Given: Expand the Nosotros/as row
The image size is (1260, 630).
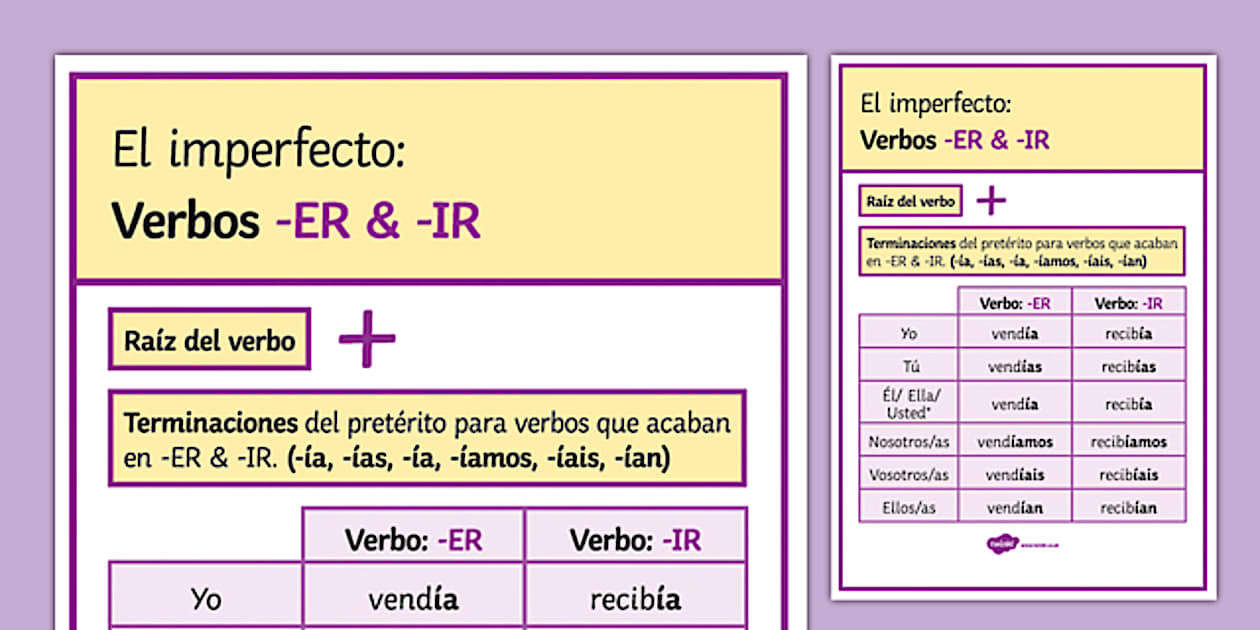Looking at the screenshot, I should point(908,439).
